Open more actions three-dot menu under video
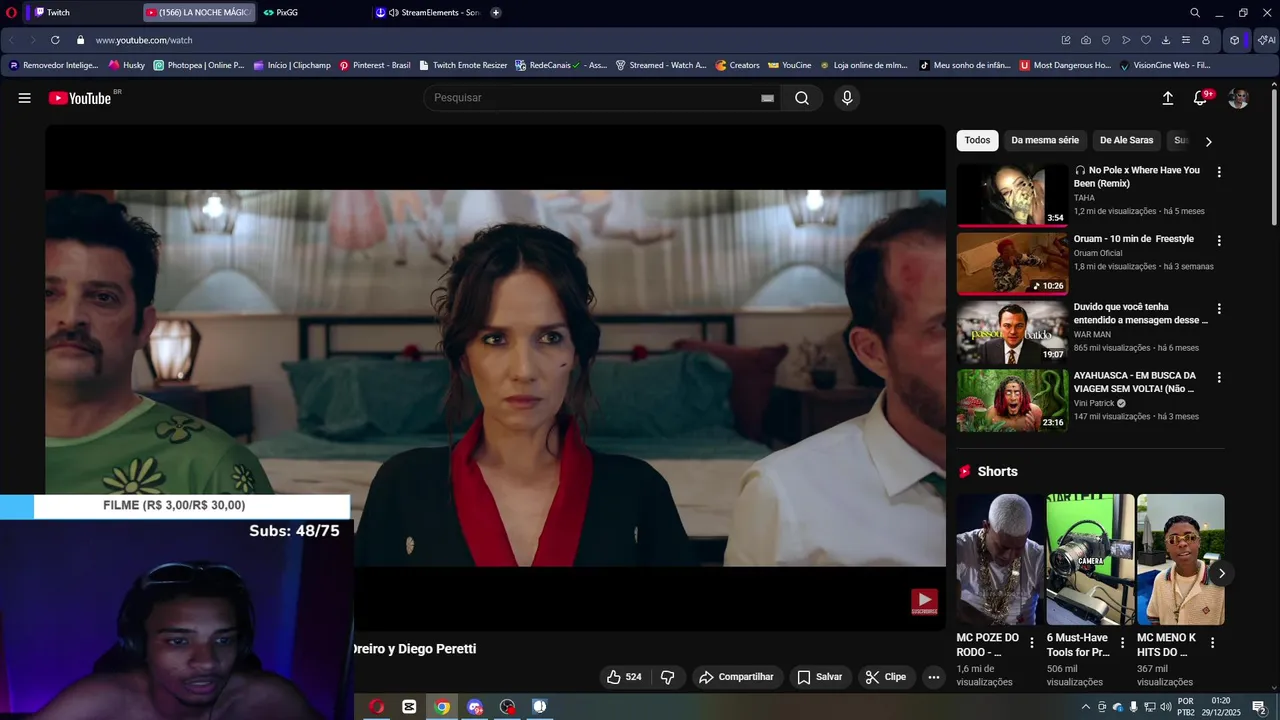This screenshot has height=720, width=1280. coord(934,677)
